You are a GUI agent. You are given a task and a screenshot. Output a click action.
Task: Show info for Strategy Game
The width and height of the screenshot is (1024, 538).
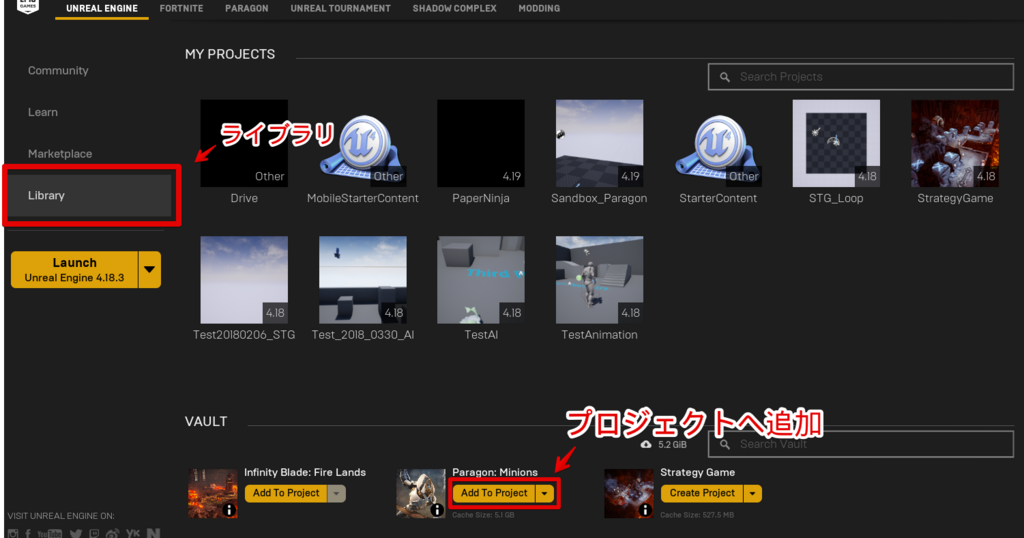point(645,510)
